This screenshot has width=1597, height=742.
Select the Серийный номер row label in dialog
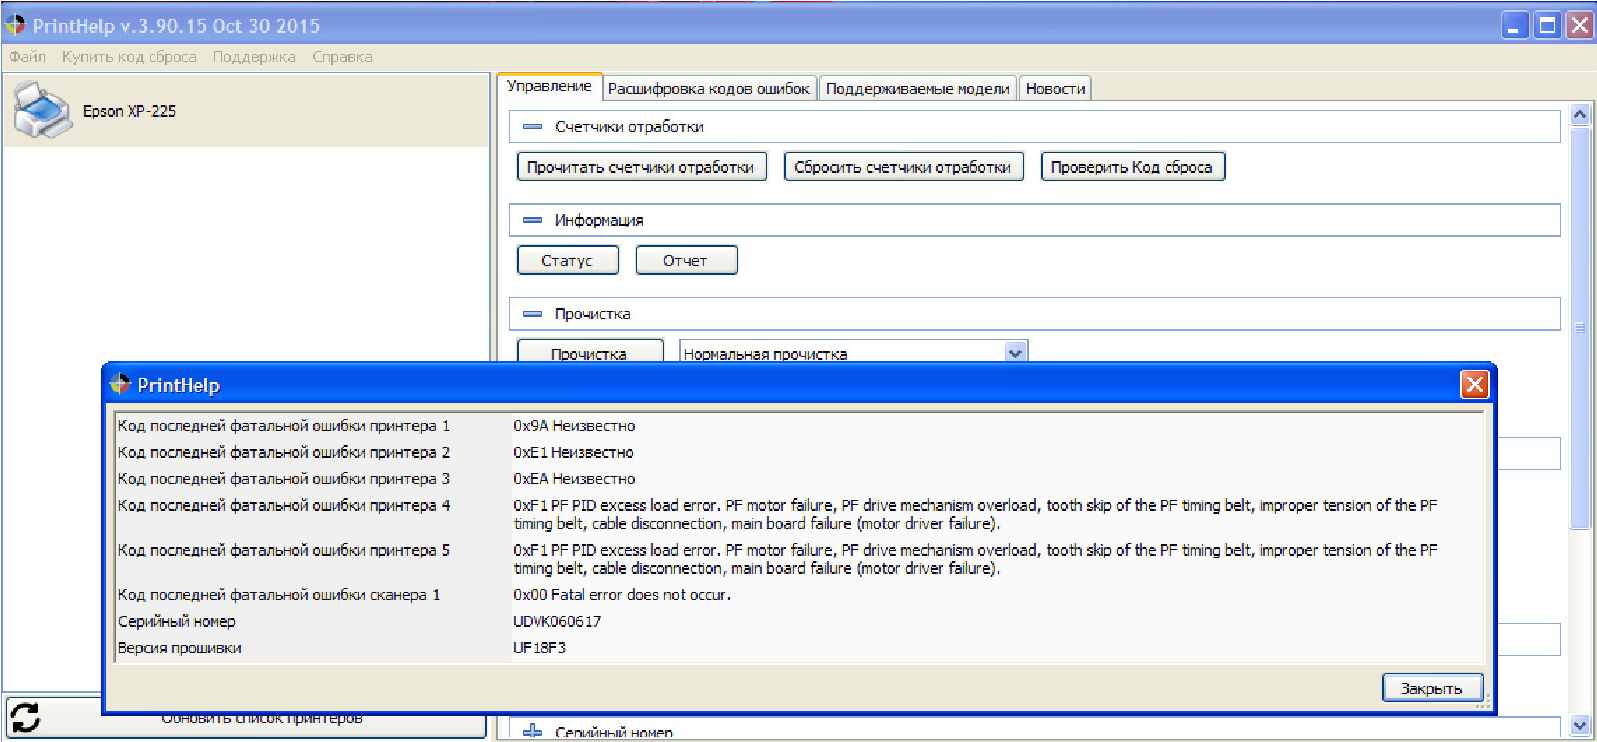tap(177, 621)
